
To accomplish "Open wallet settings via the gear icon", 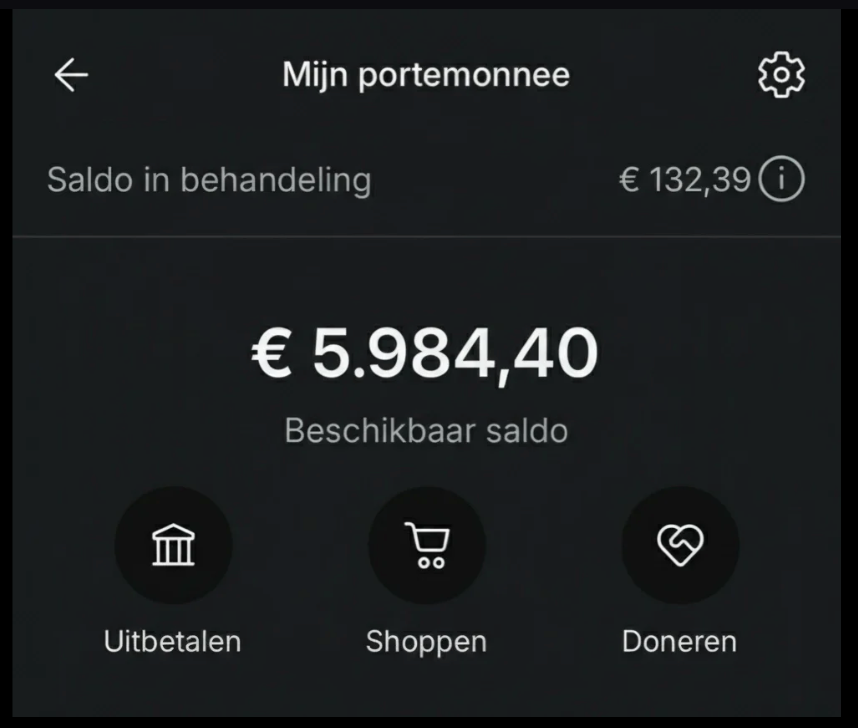I will coord(781,75).
